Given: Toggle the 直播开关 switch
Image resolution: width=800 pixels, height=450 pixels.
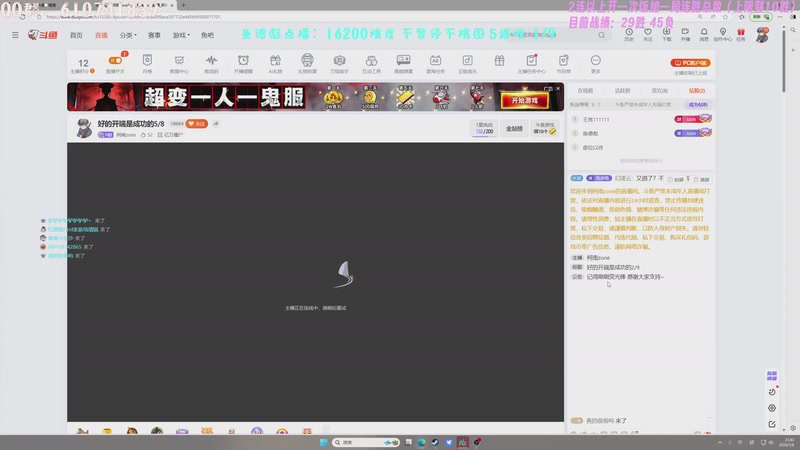Looking at the screenshot, I should click(x=115, y=60).
